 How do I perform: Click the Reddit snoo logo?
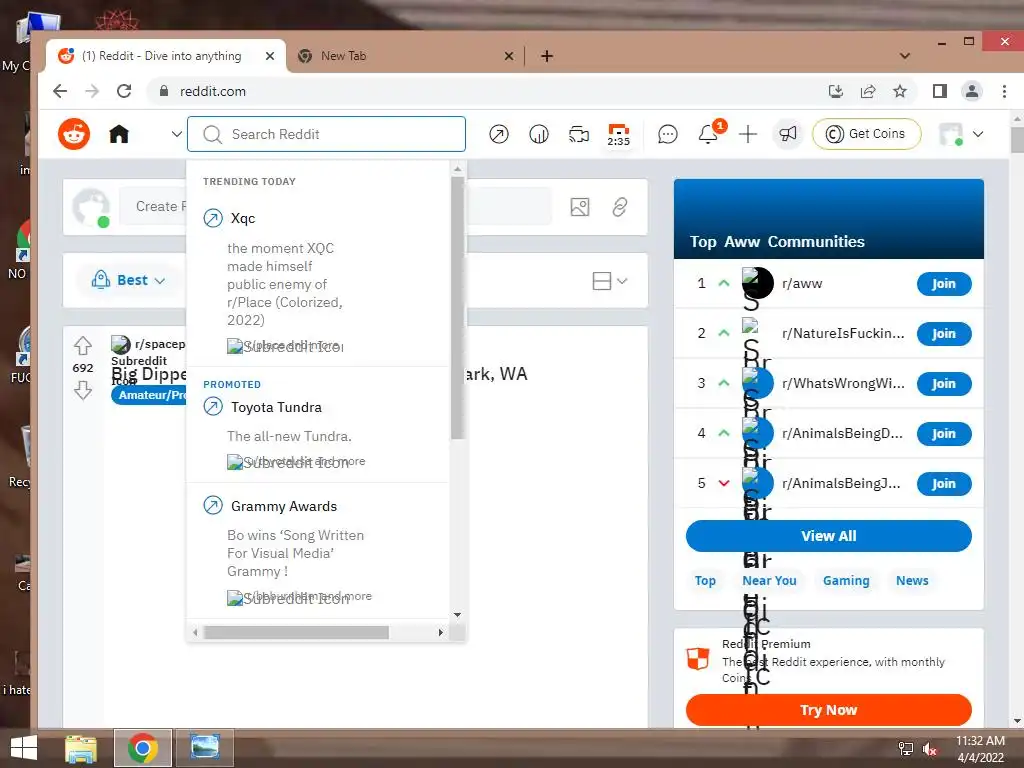coord(74,134)
